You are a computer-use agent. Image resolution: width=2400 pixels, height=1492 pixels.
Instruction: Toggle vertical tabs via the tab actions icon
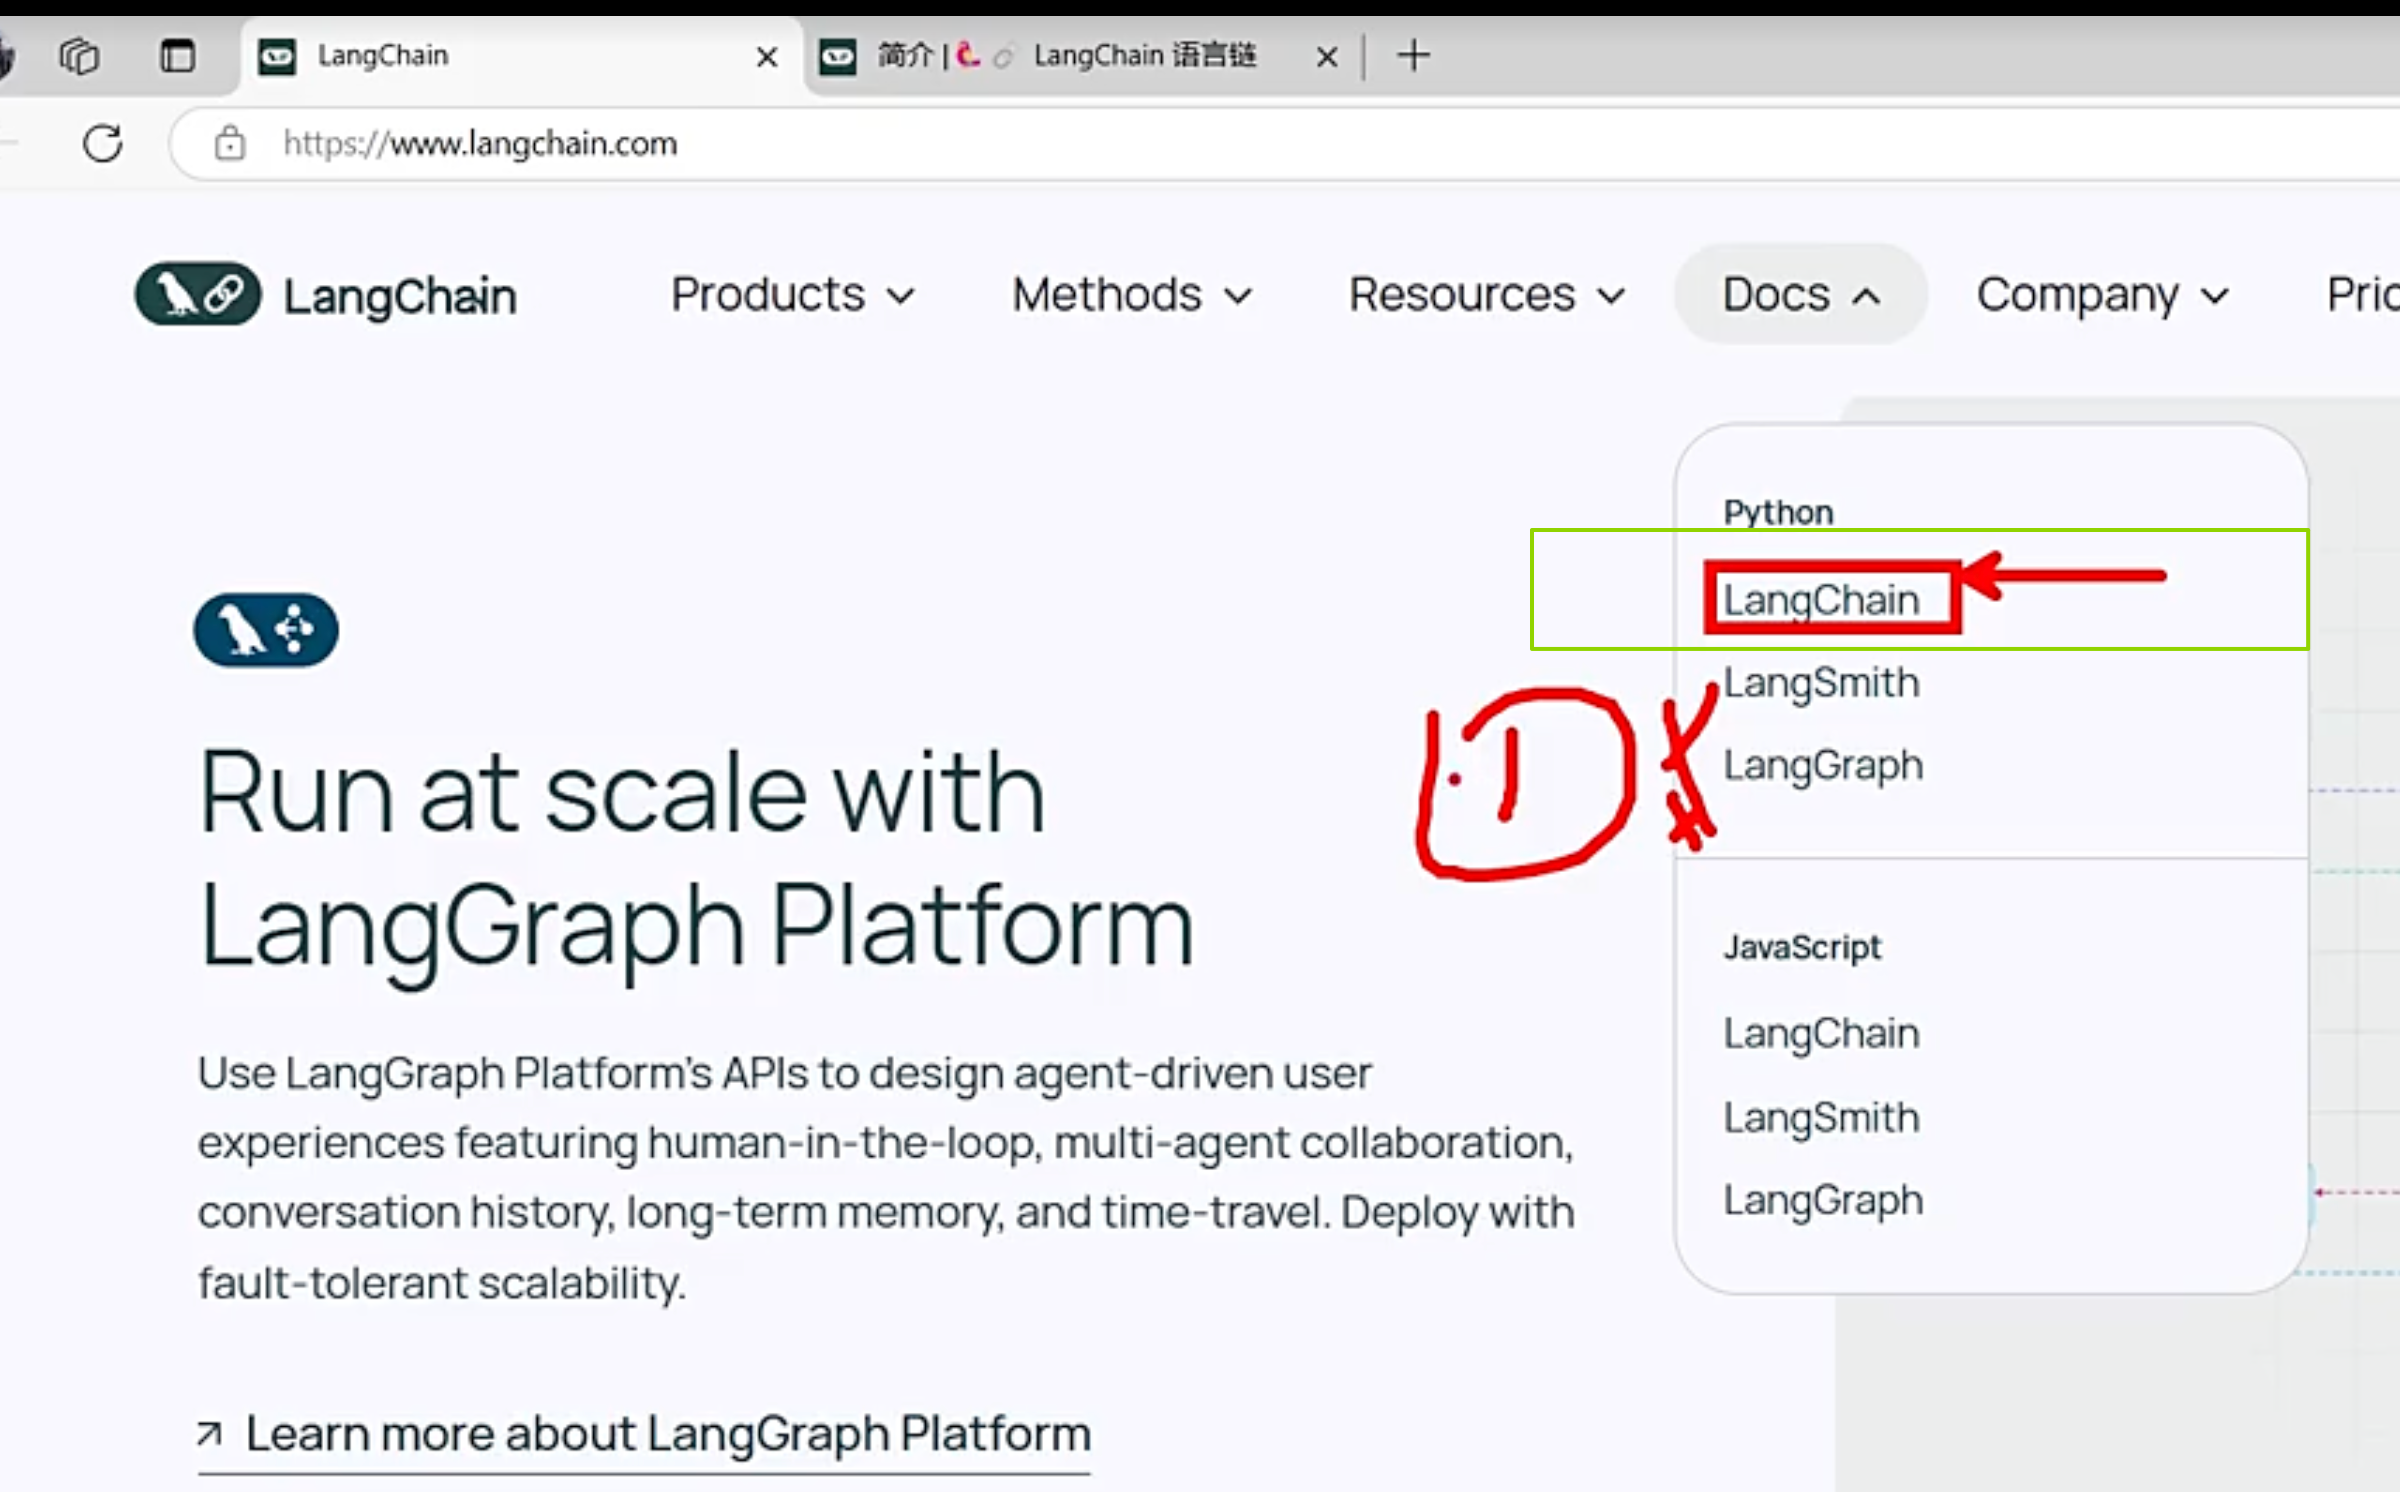(178, 56)
